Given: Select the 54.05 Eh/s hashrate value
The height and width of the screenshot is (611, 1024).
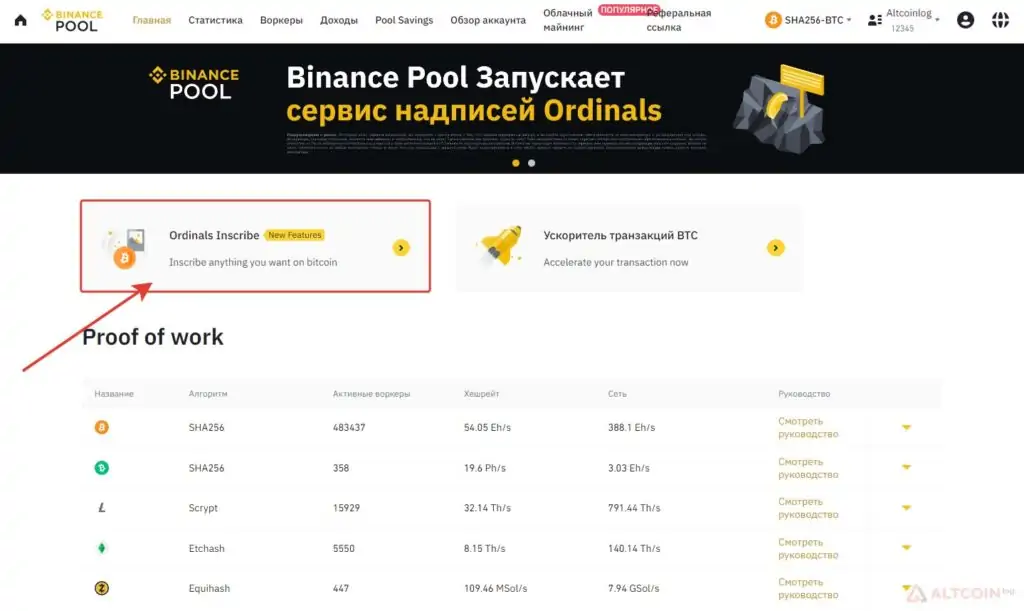Looking at the screenshot, I should (487, 428).
